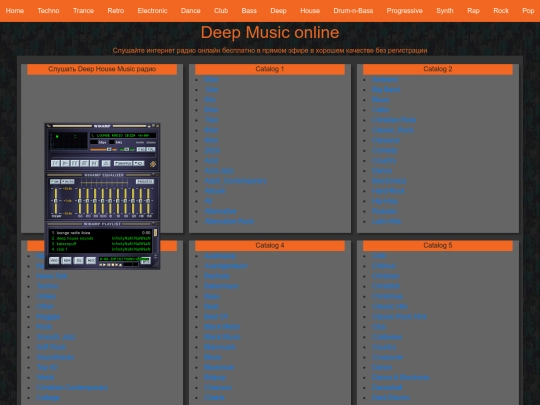Click the eject button in Winamp

coord(106,163)
